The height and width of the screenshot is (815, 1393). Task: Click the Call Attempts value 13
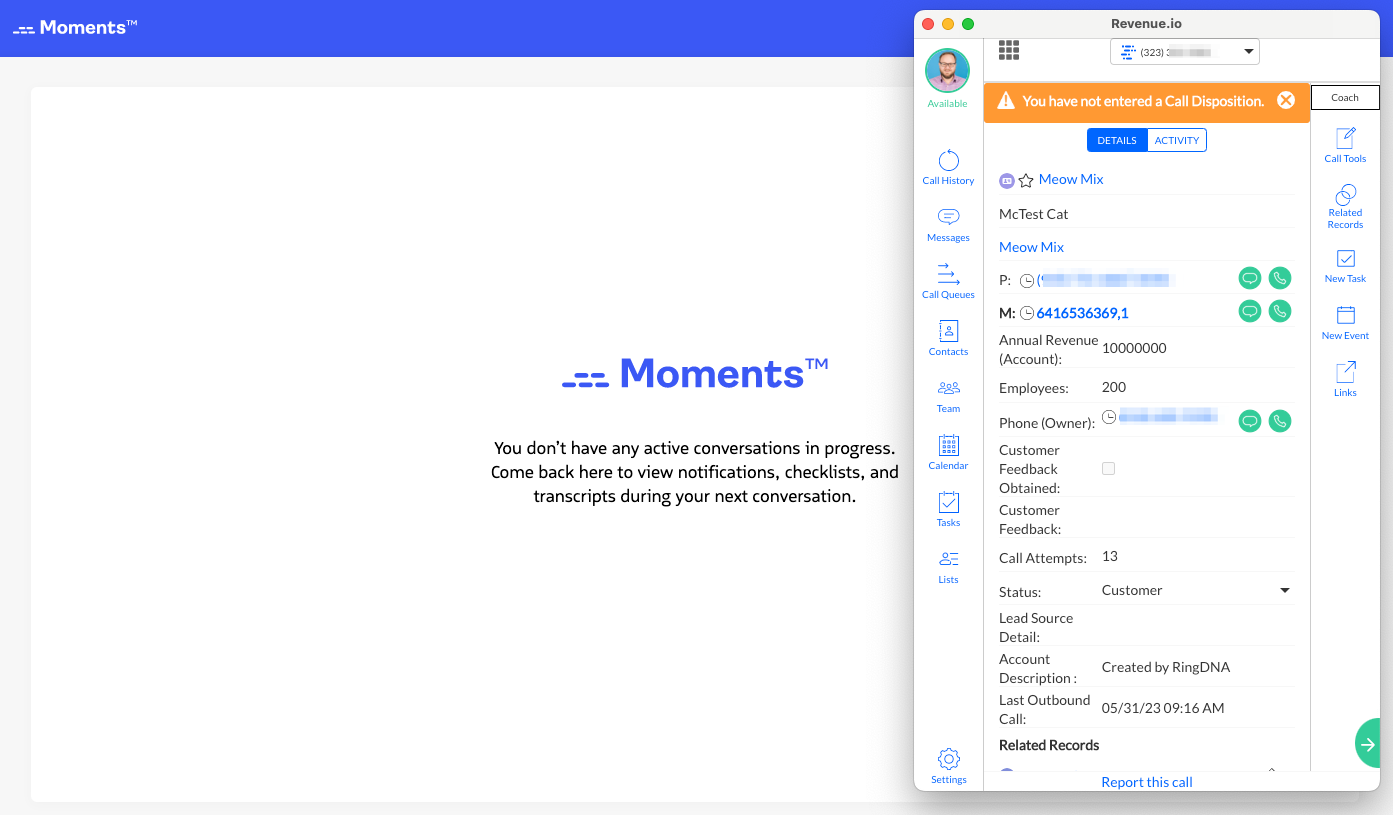1109,556
